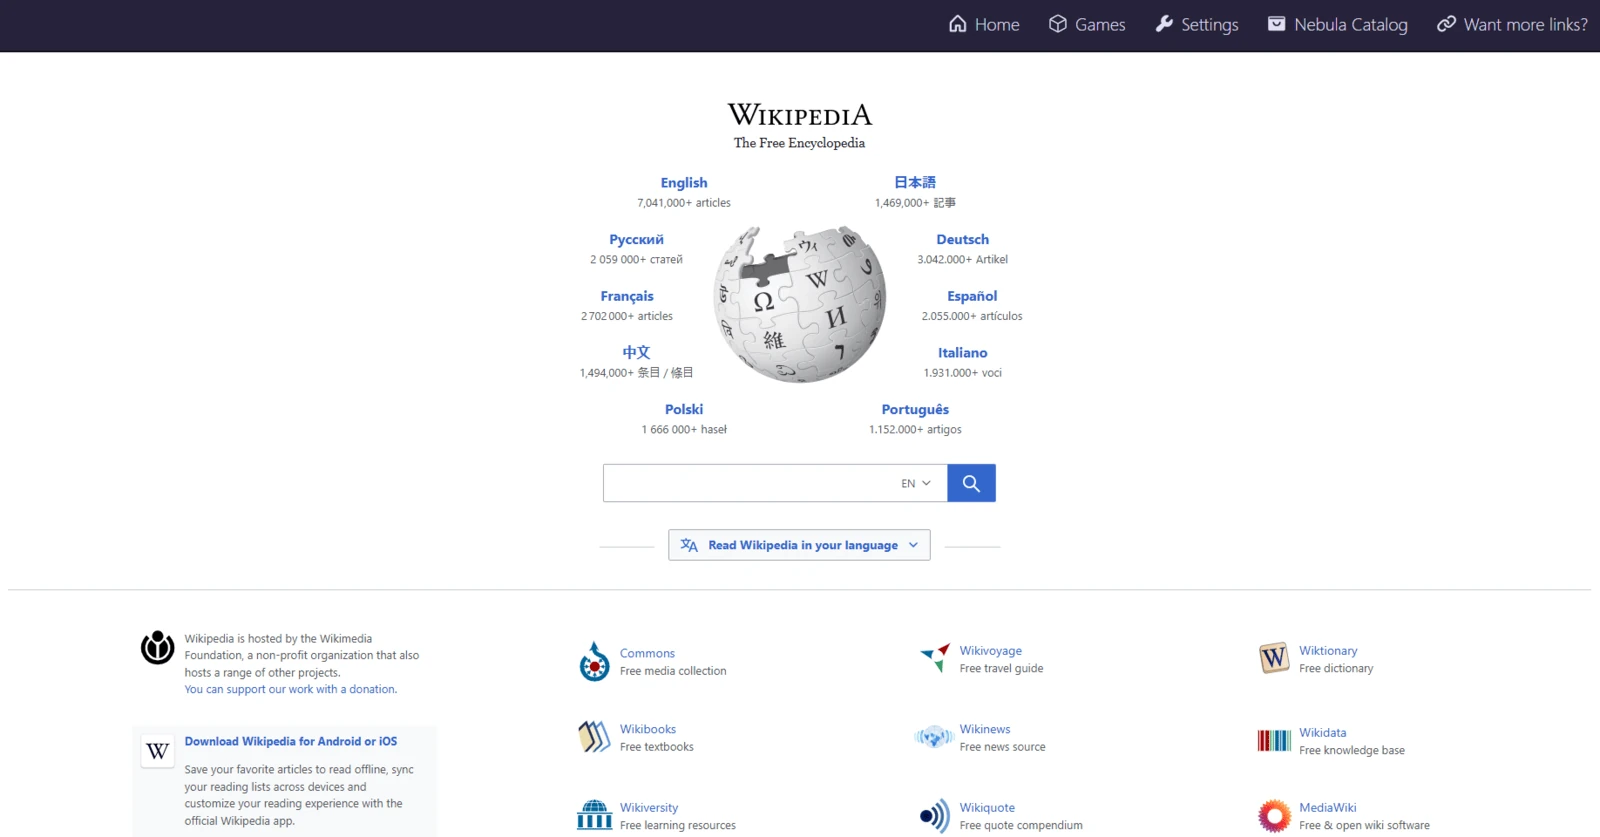Click the Wikiversity building logo
Screen dimensions: 1600x837
click(594, 815)
